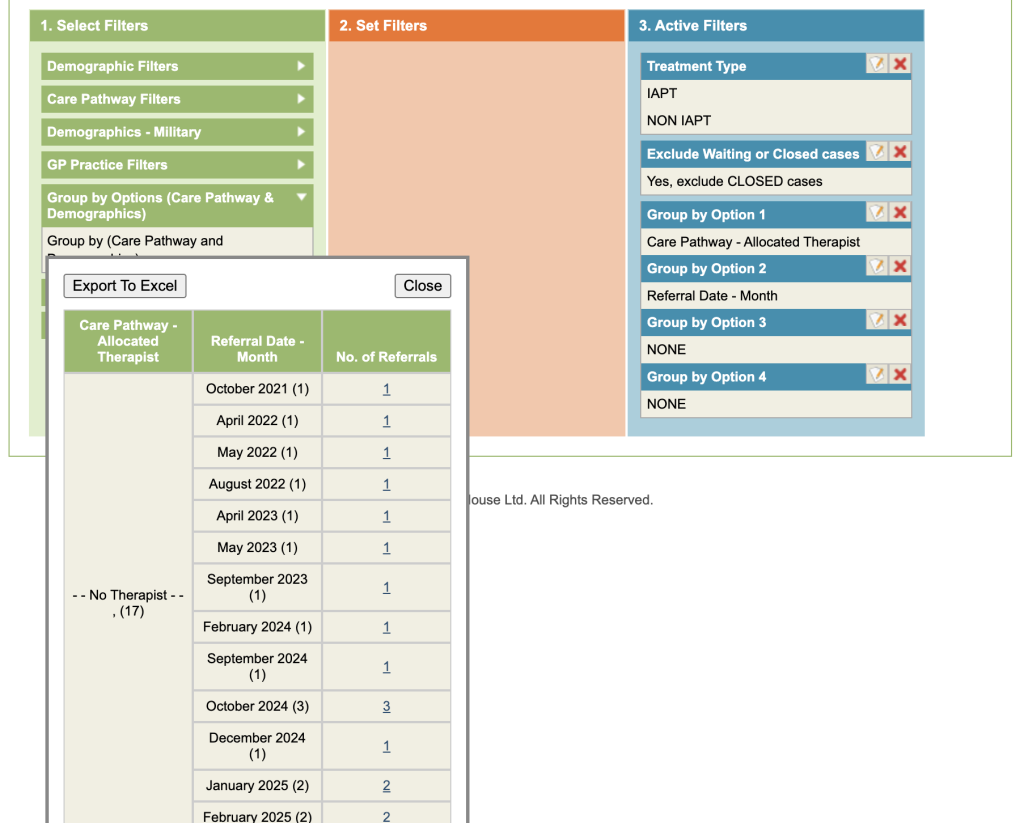
Task: Edit Group by Option 3
Action: [x=877, y=321]
